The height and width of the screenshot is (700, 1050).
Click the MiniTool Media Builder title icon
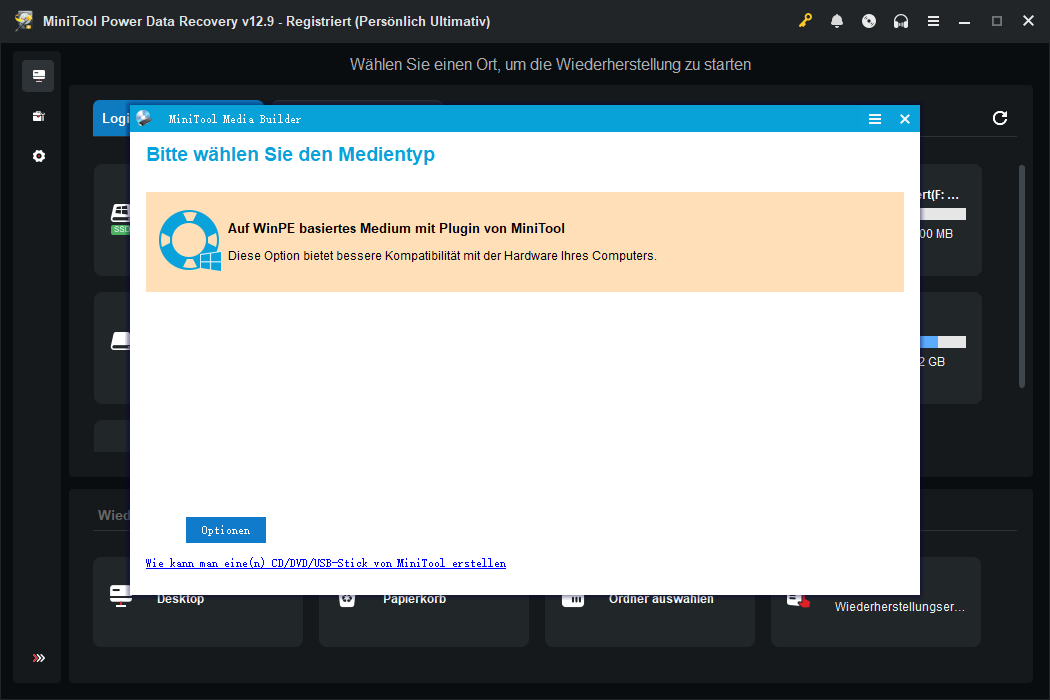pos(144,119)
